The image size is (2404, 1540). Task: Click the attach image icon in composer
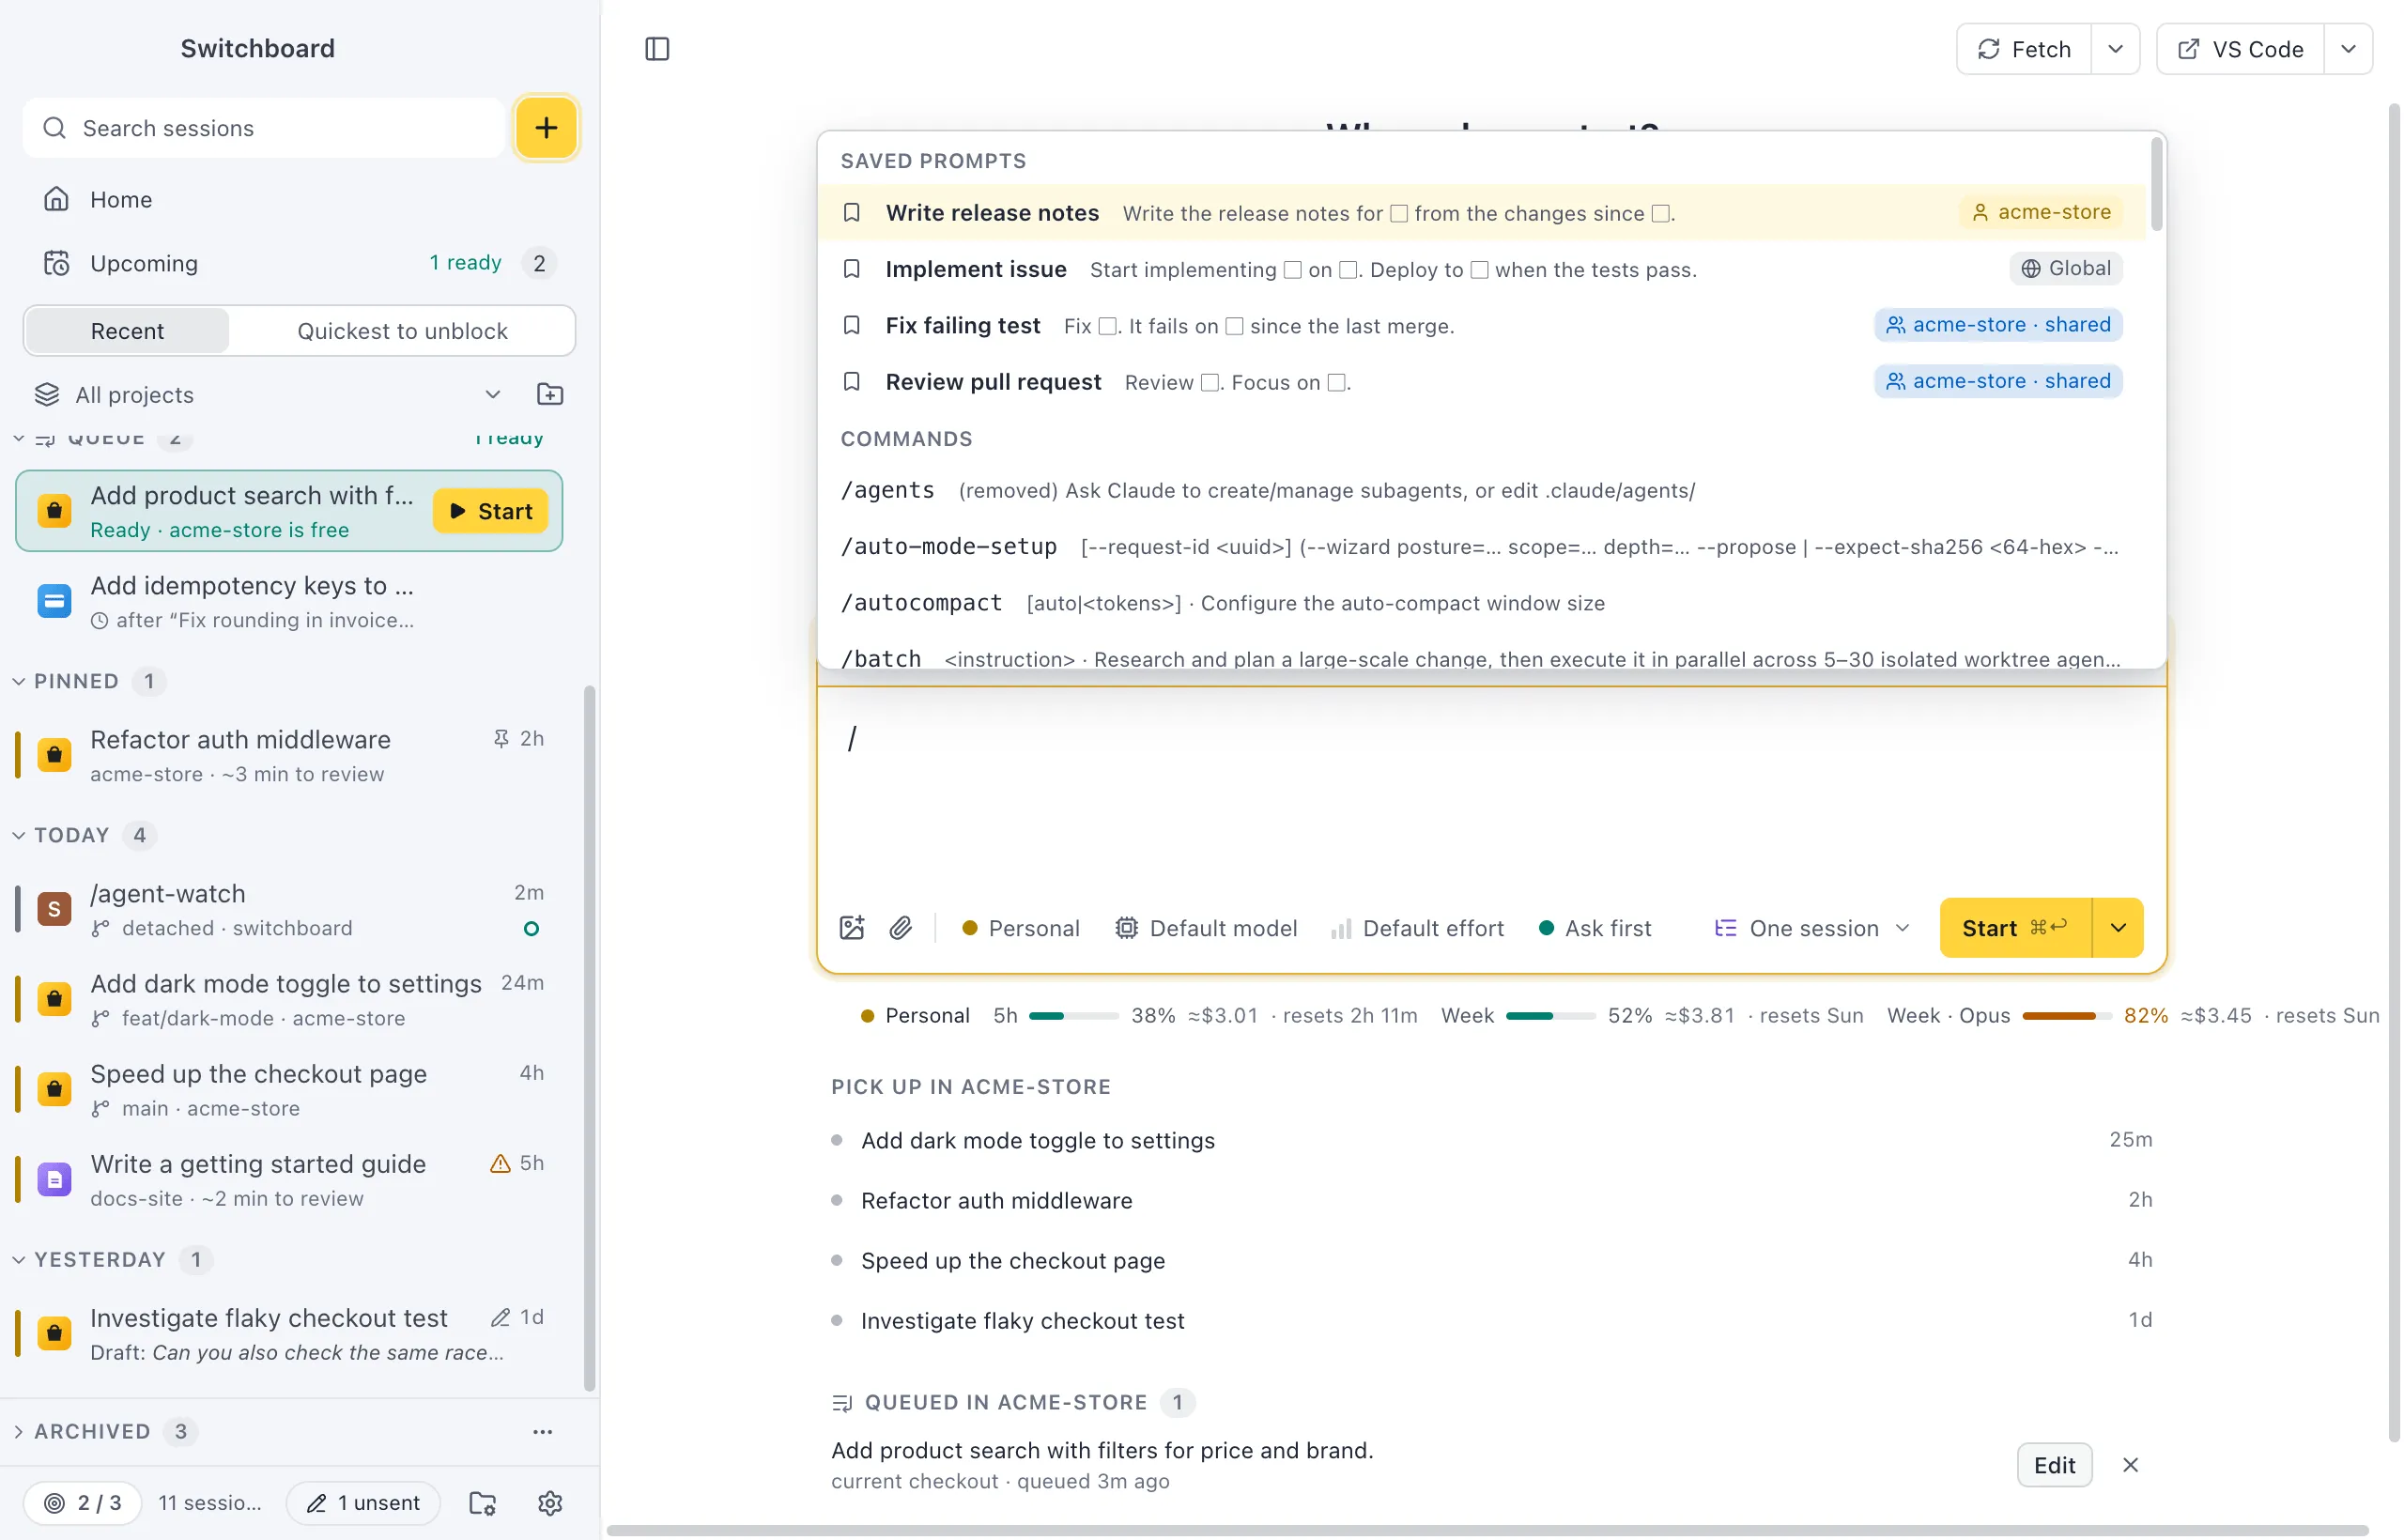[852, 928]
